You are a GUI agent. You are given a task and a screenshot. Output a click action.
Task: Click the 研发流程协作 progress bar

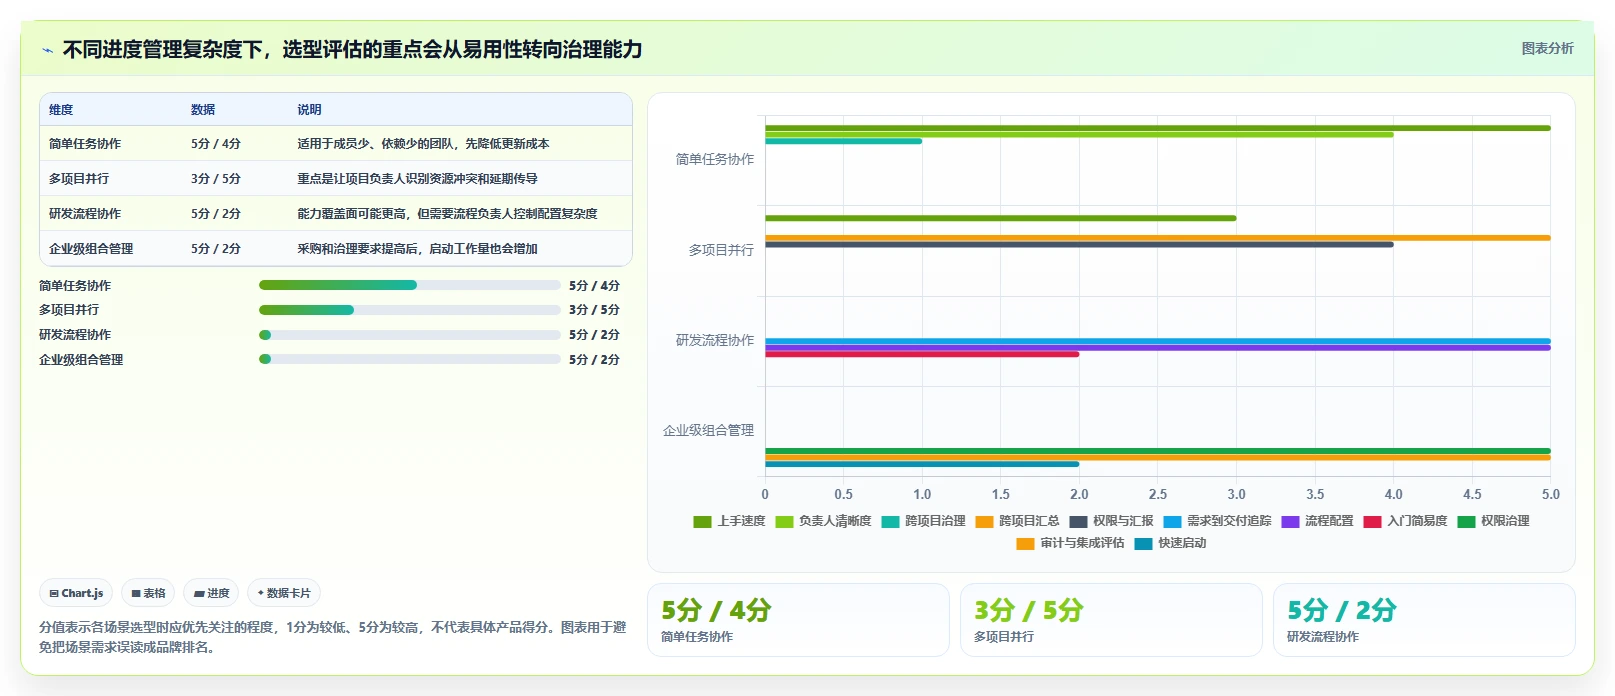[x=410, y=335]
